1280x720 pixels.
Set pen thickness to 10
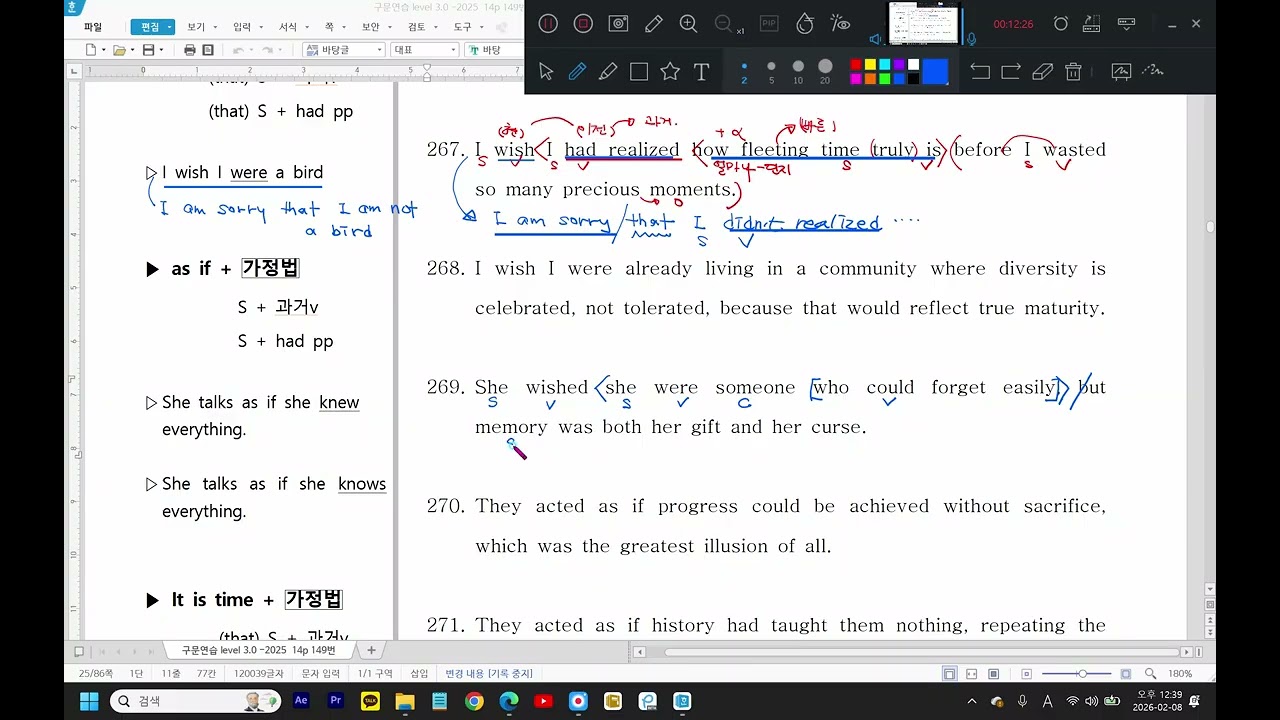pos(798,71)
